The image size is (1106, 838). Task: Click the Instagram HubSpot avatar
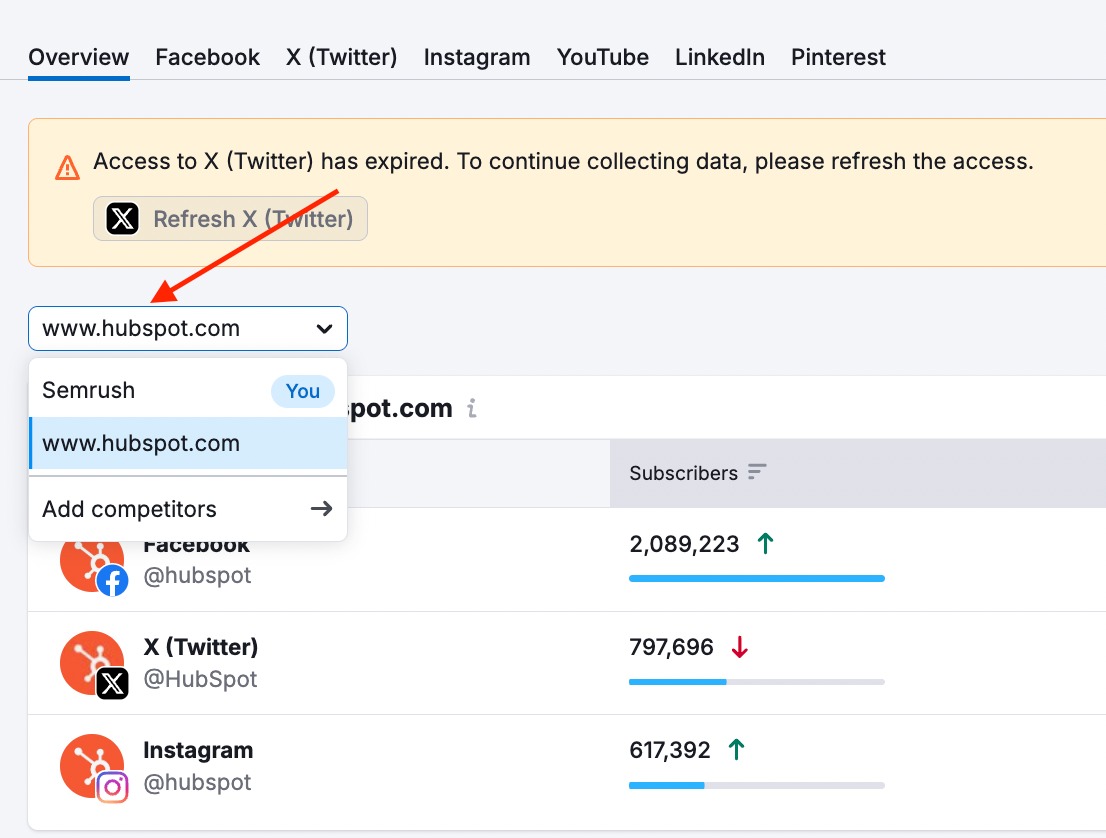pos(92,766)
